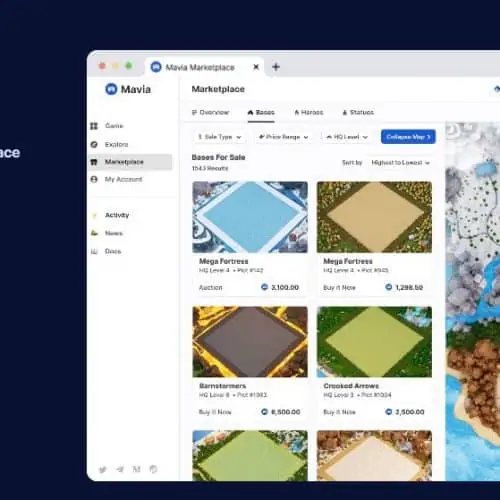
Task: Click Auction on the 3,100.00 Mega Fortress
Action: tap(211, 287)
